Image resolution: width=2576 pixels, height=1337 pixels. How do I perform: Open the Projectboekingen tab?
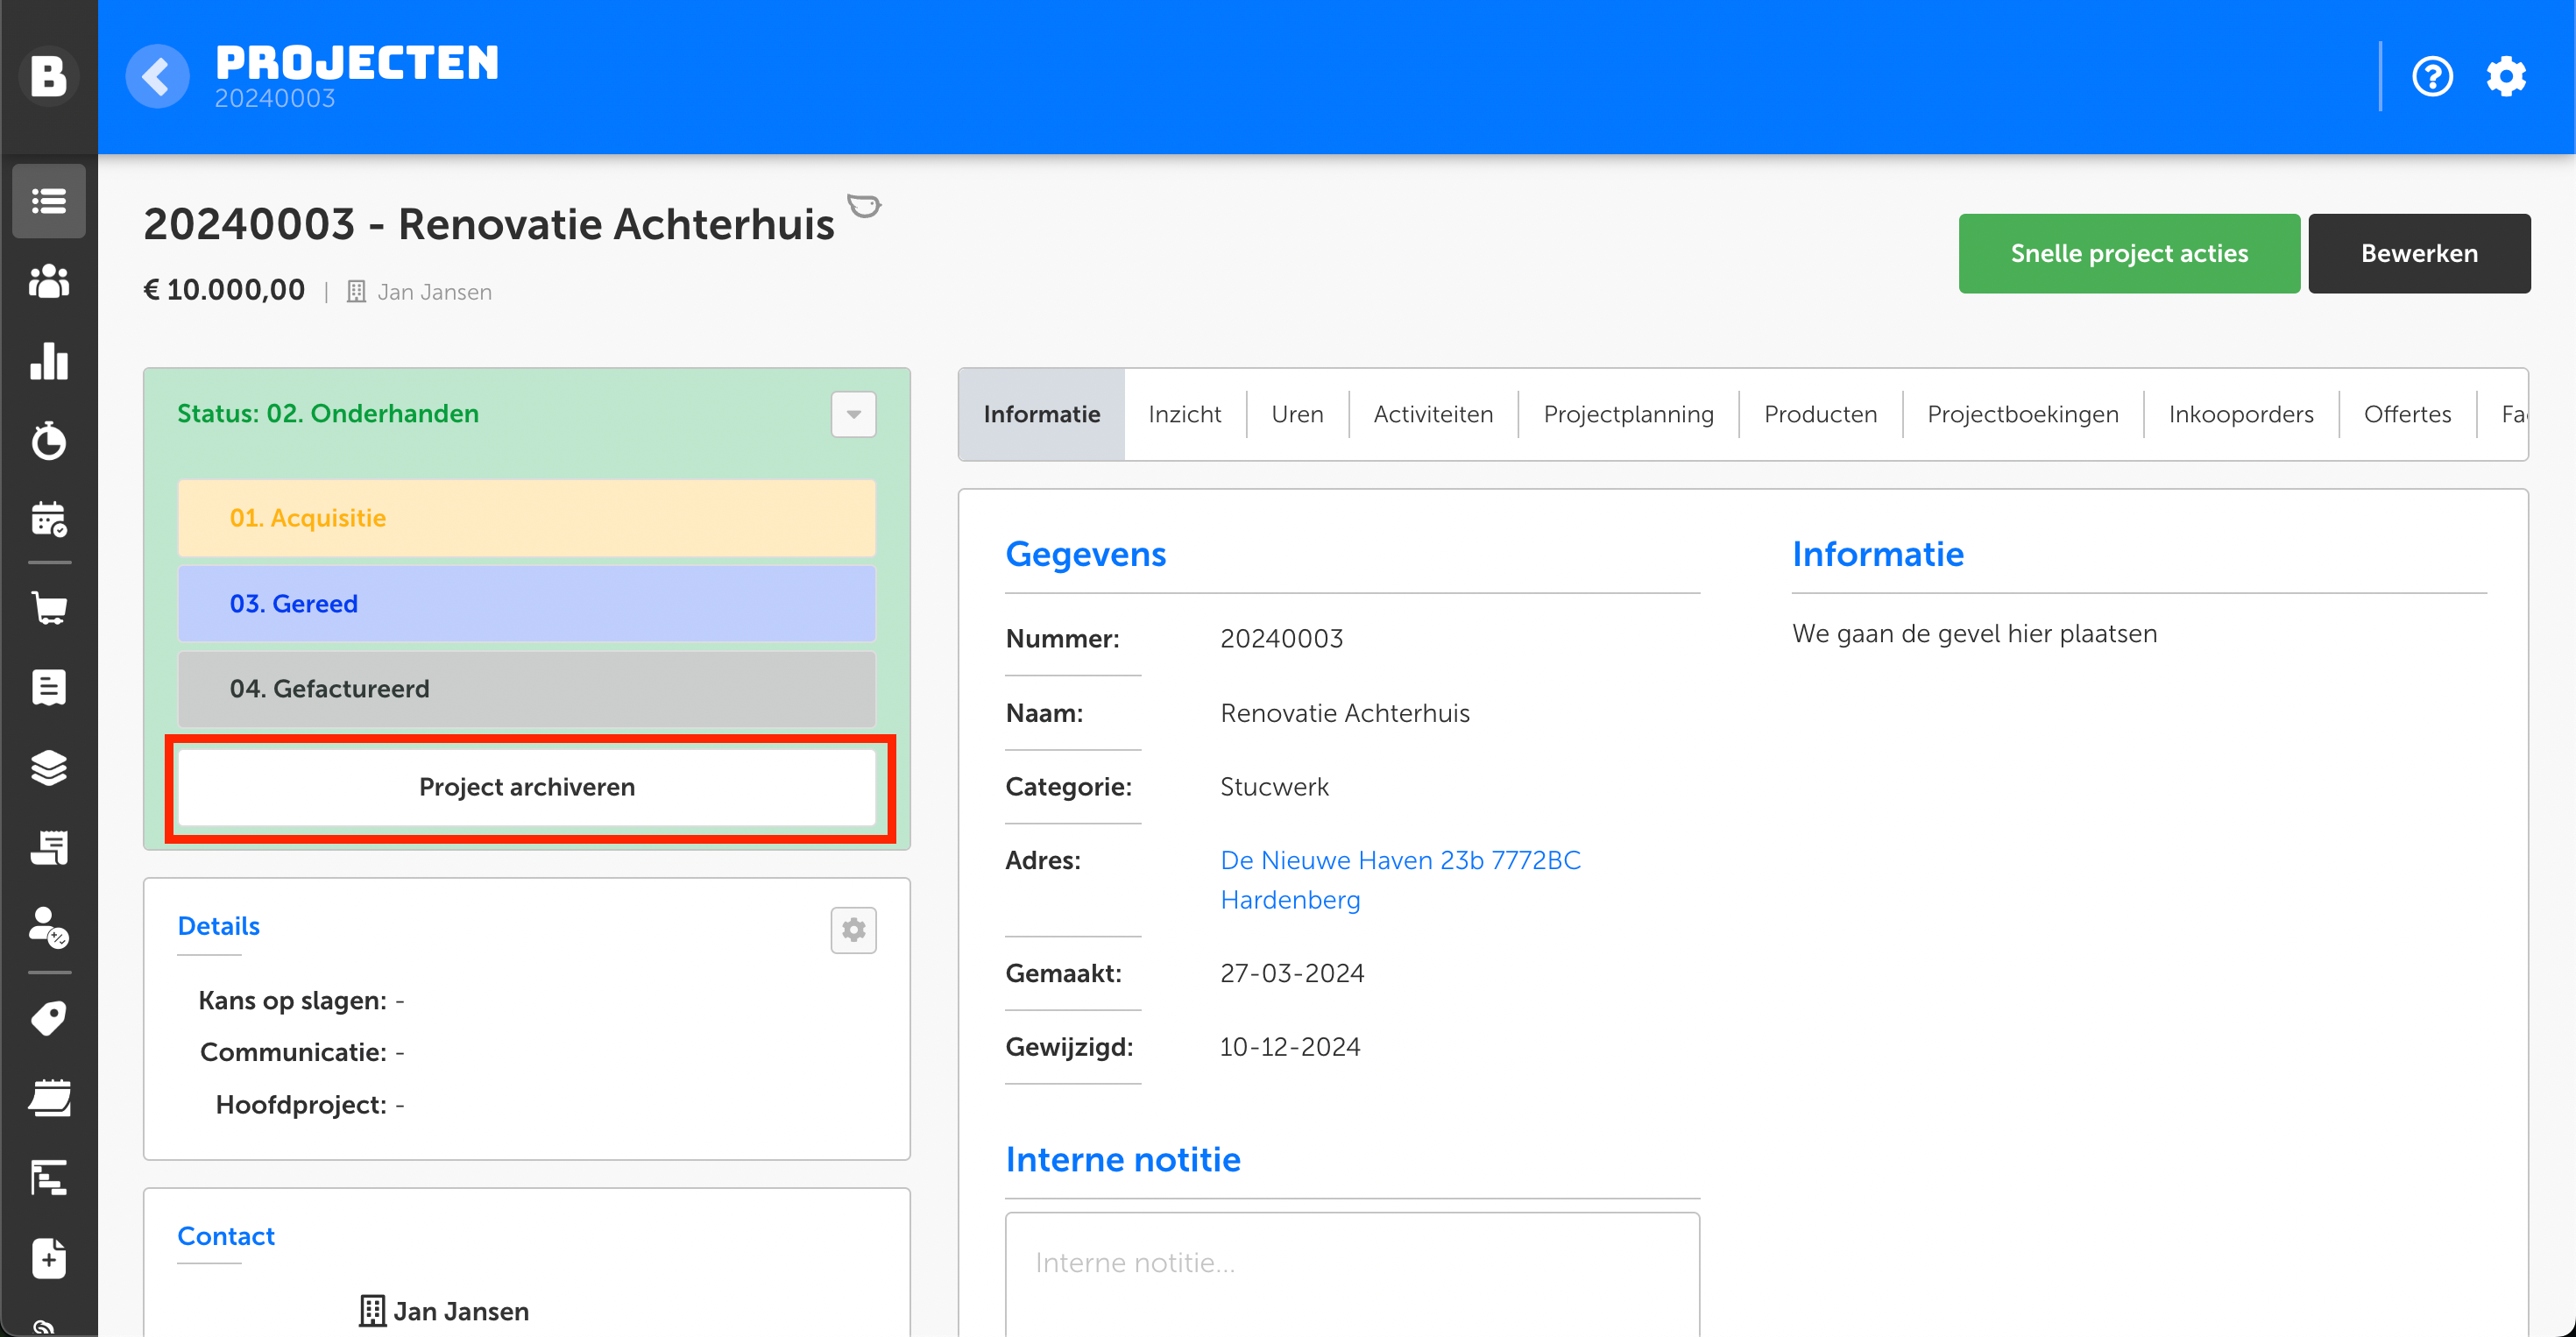[x=2022, y=414]
